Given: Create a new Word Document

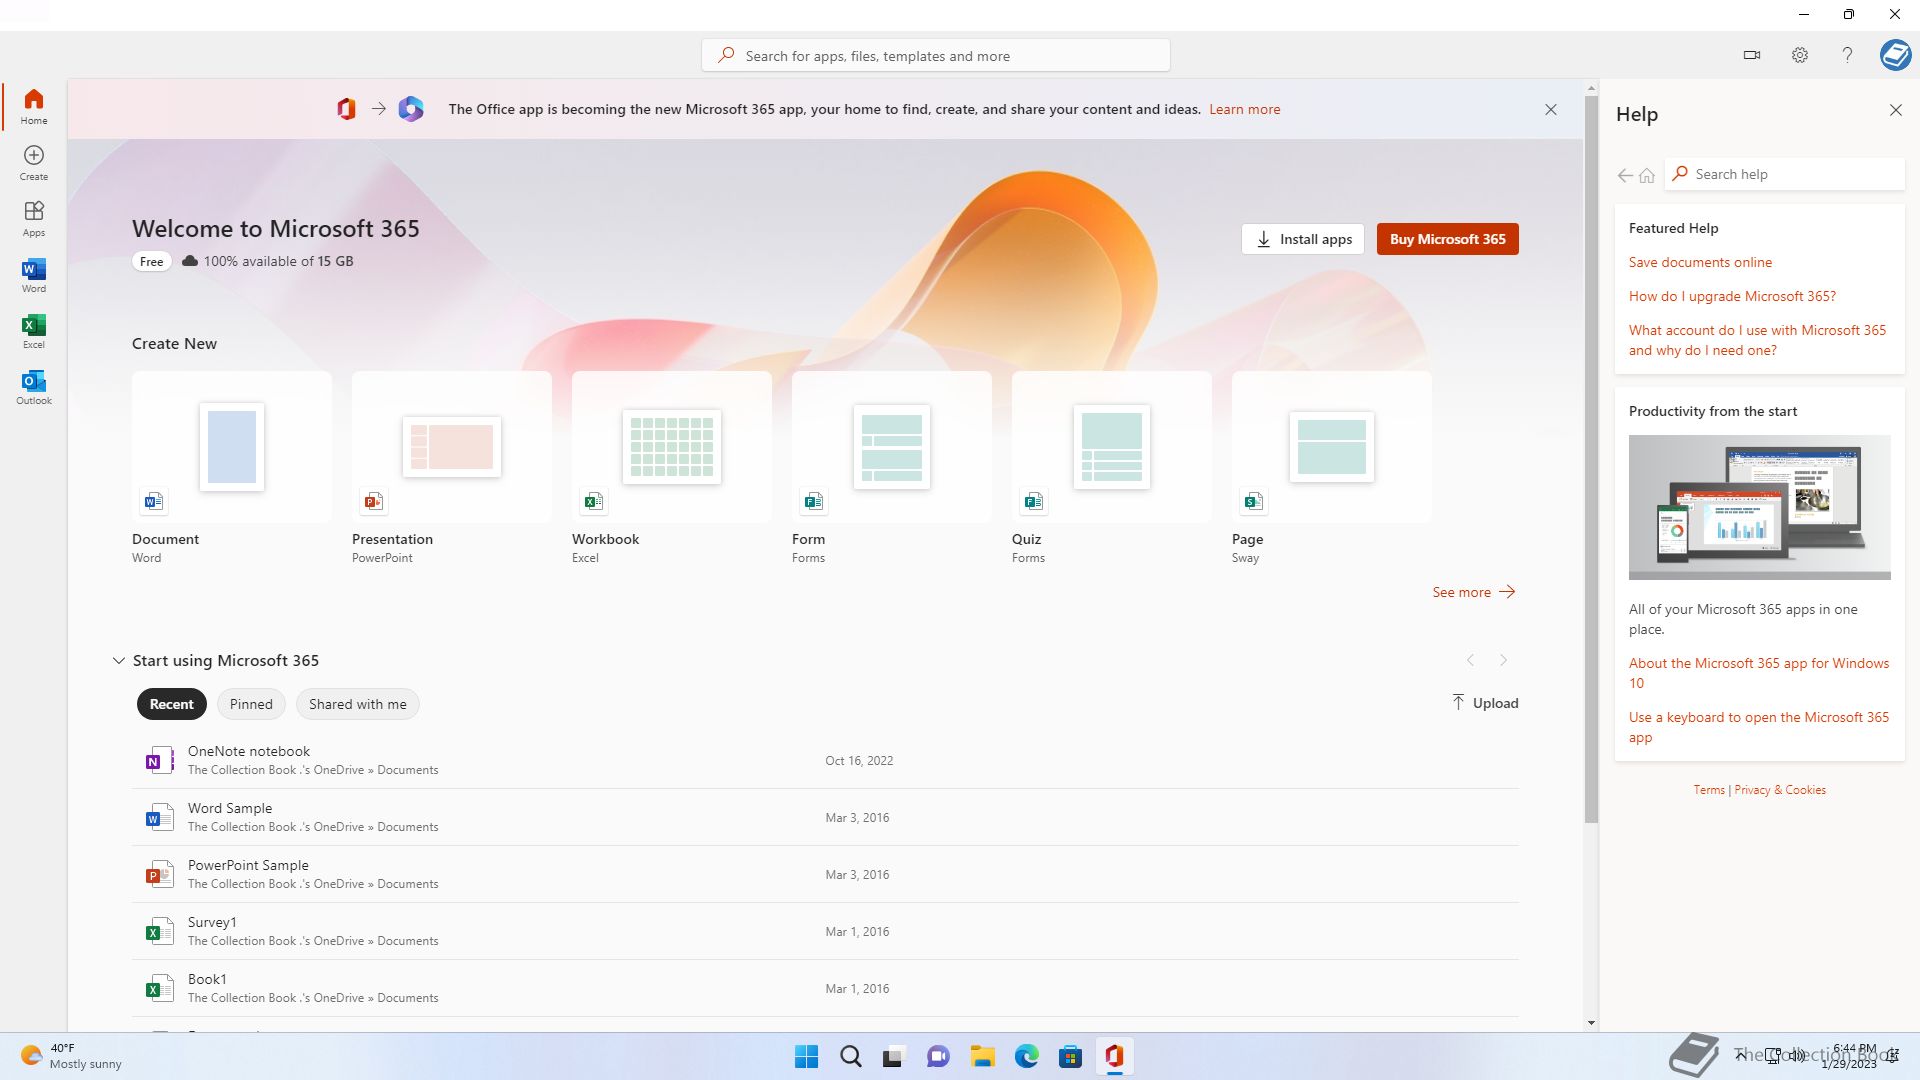Looking at the screenshot, I should point(232,468).
